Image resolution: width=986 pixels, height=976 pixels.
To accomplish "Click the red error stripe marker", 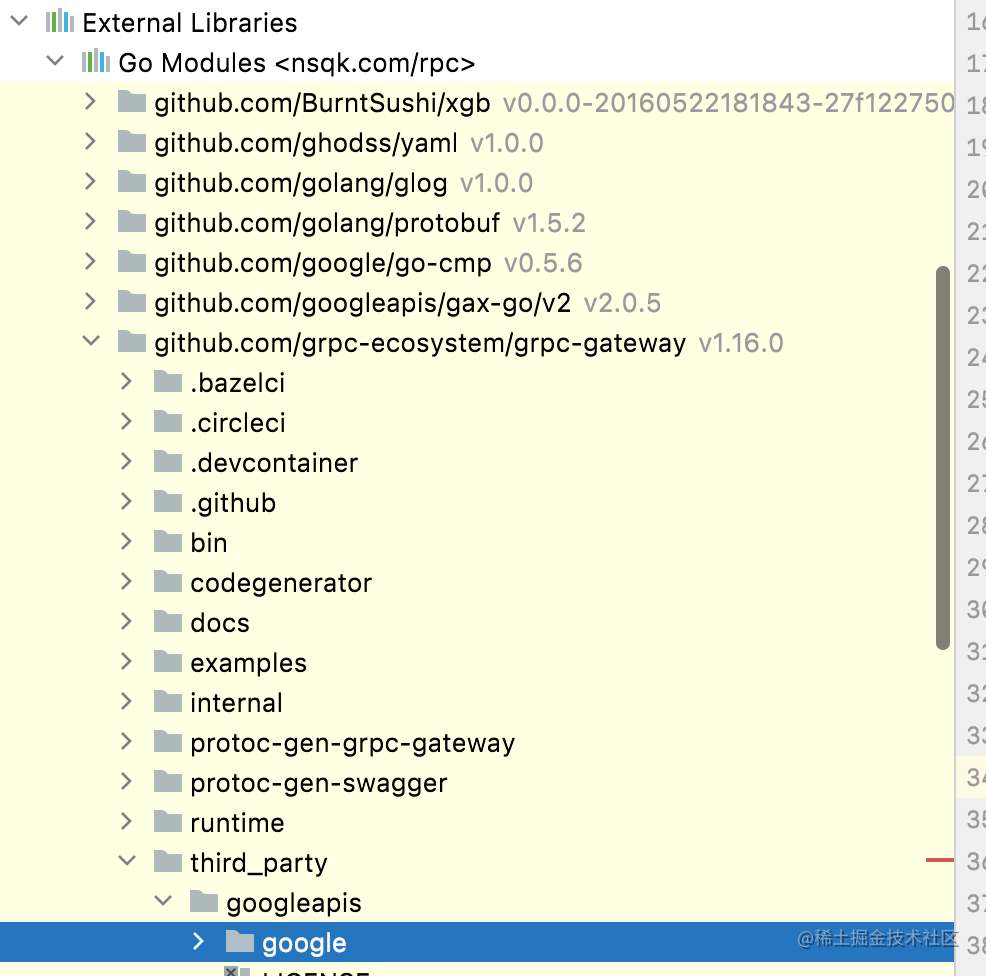I will click(x=939, y=860).
